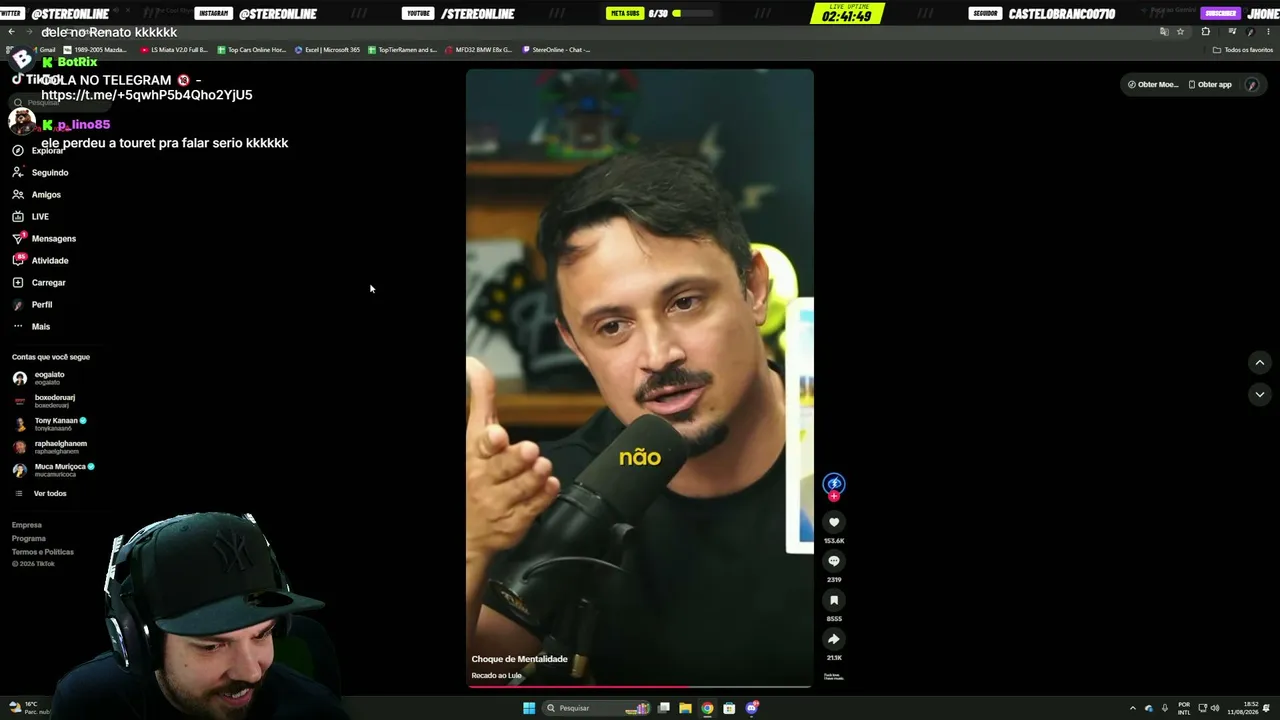
Task: Open the Gmail bookmark
Action: tap(44, 50)
